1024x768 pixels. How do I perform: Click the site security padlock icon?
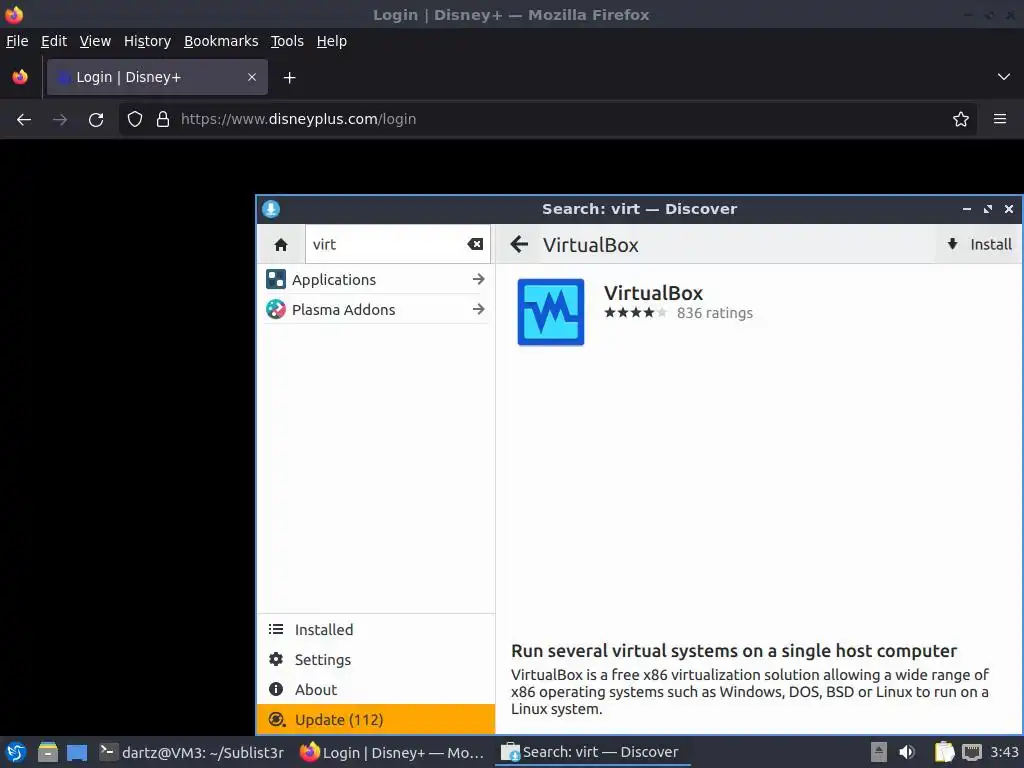[163, 119]
